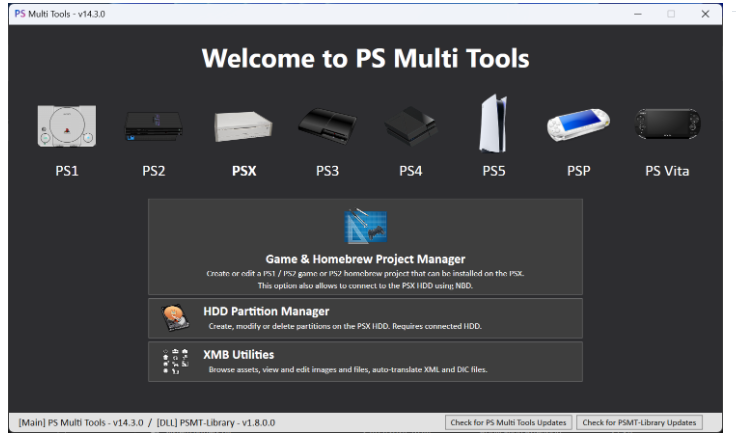736x440 pixels.
Task: Pick the PS5 console icon
Action: [494, 125]
